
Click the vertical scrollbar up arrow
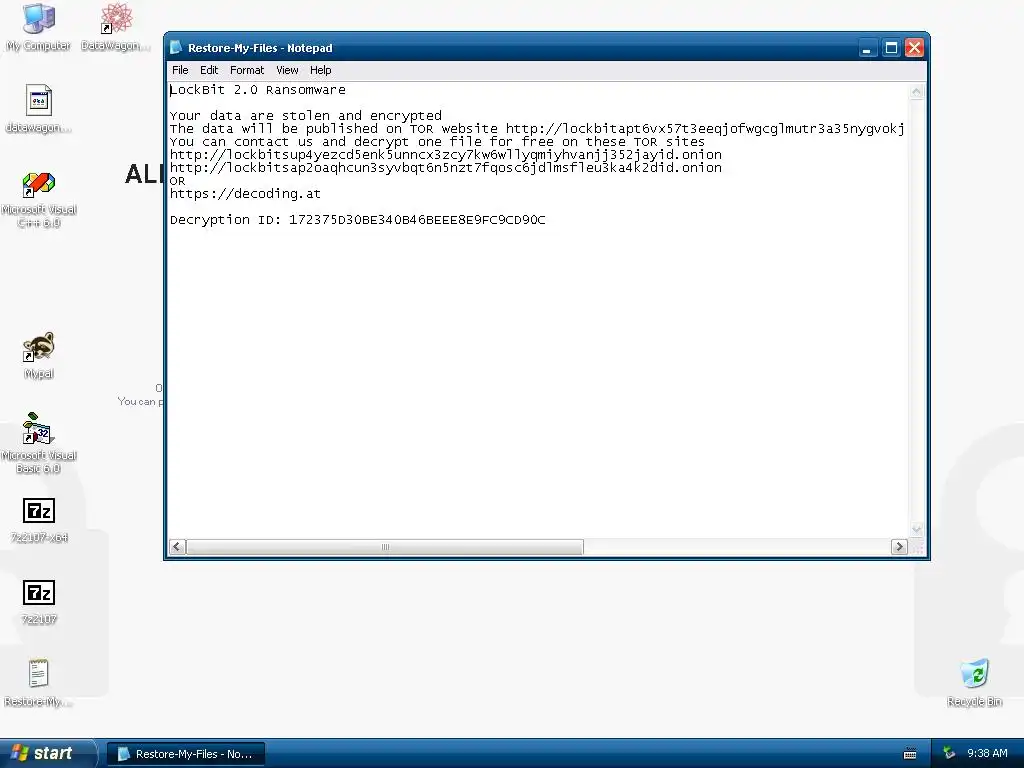[916, 92]
